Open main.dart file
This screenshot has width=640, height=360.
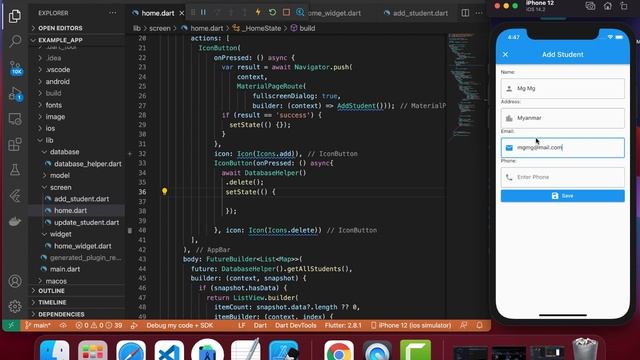pos(65,269)
